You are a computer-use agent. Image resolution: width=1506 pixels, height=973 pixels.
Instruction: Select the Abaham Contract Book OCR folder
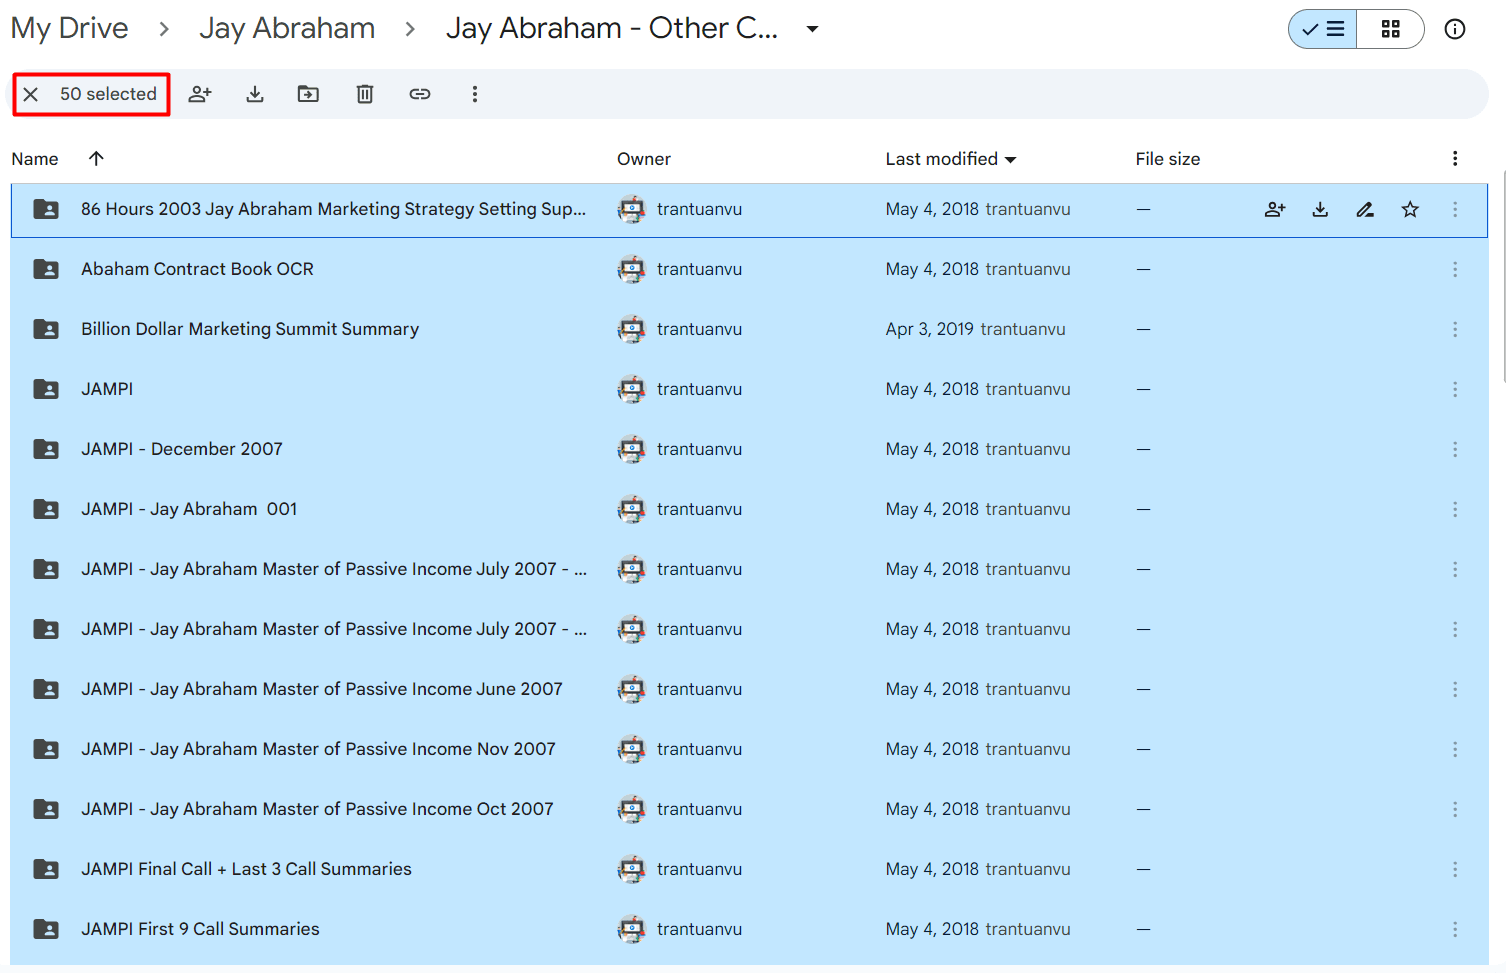click(749, 269)
